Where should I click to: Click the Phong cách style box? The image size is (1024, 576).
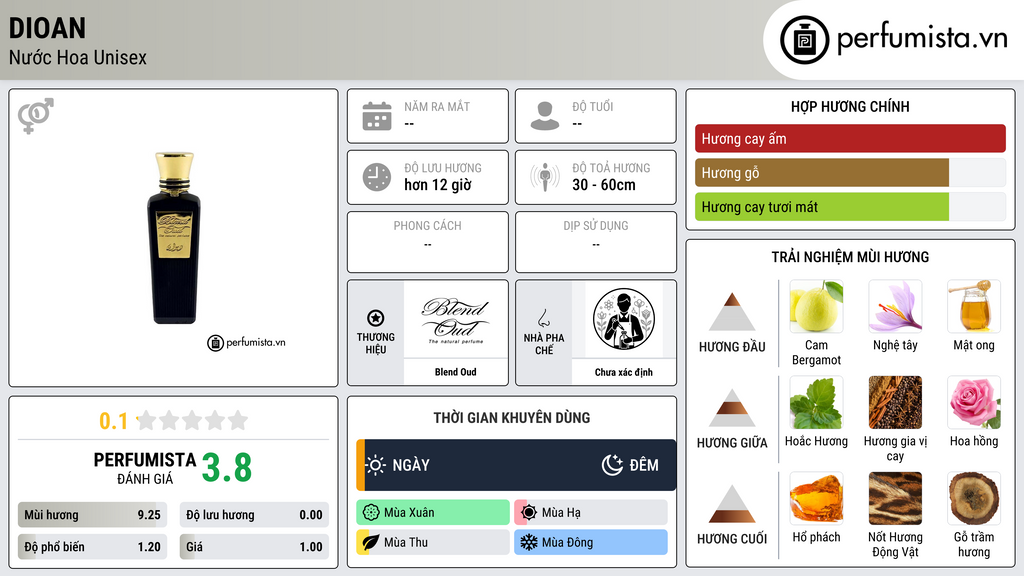(428, 242)
